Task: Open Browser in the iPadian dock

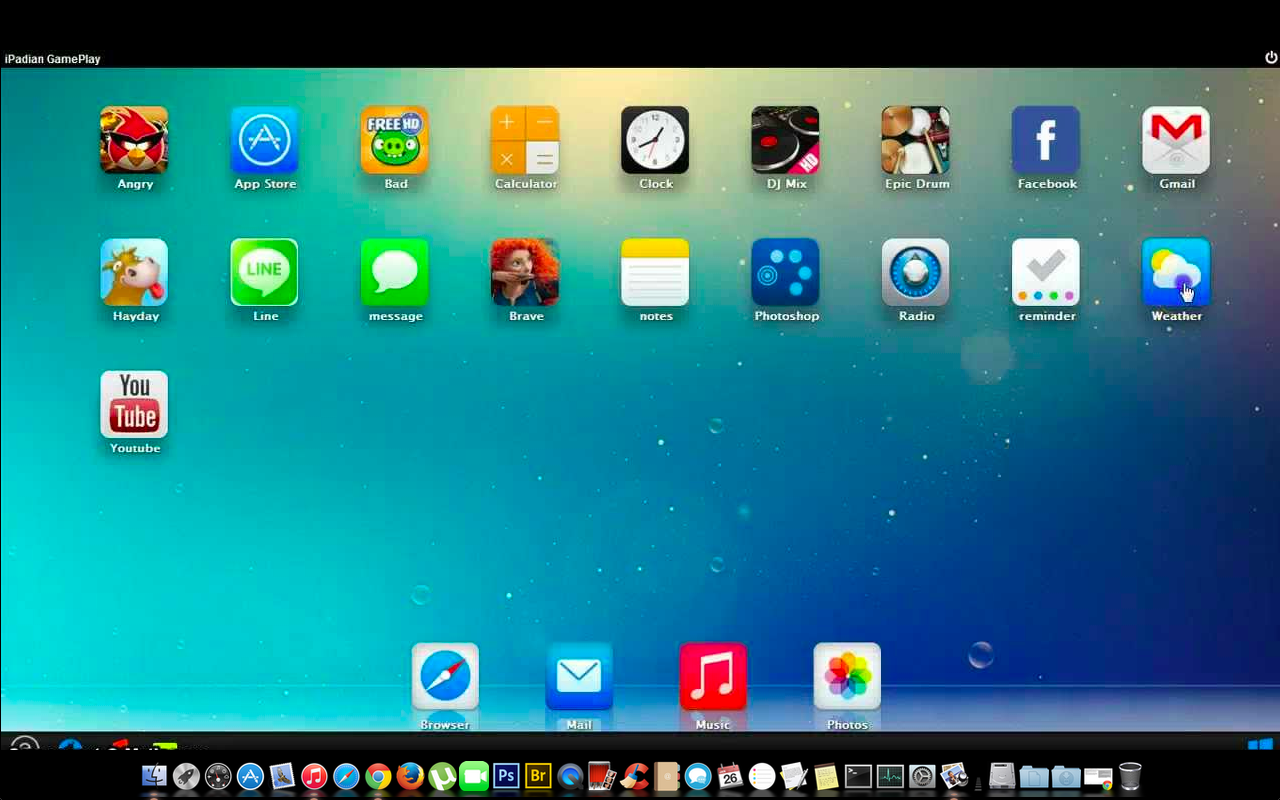Action: click(x=445, y=677)
